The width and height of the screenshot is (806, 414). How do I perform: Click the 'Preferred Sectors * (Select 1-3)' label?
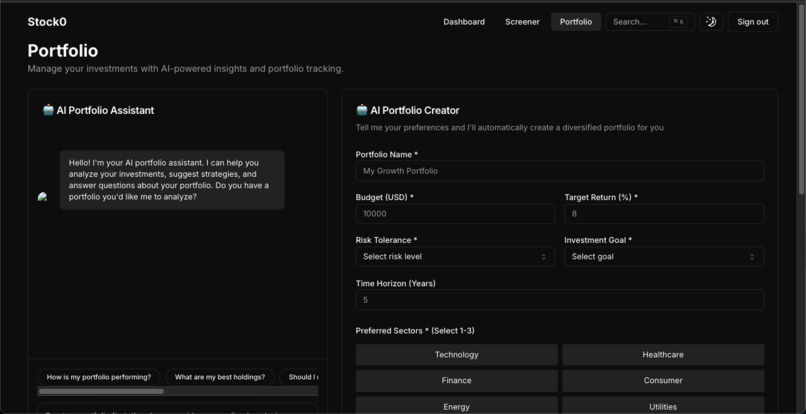(415, 331)
